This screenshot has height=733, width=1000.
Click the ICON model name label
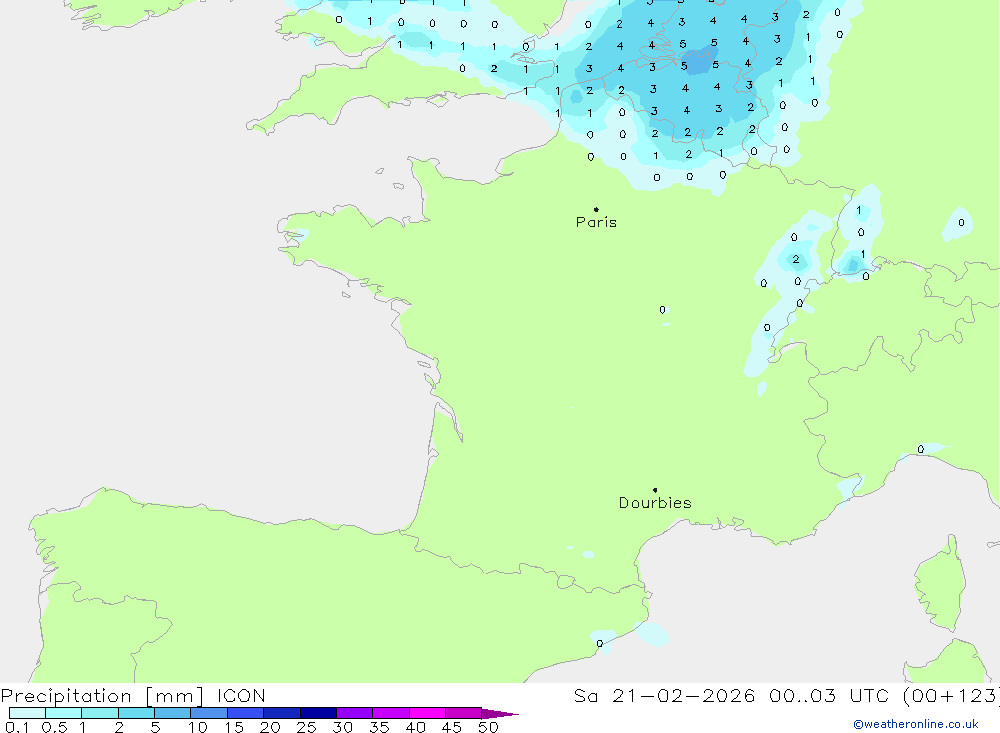pyautogui.click(x=241, y=696)
